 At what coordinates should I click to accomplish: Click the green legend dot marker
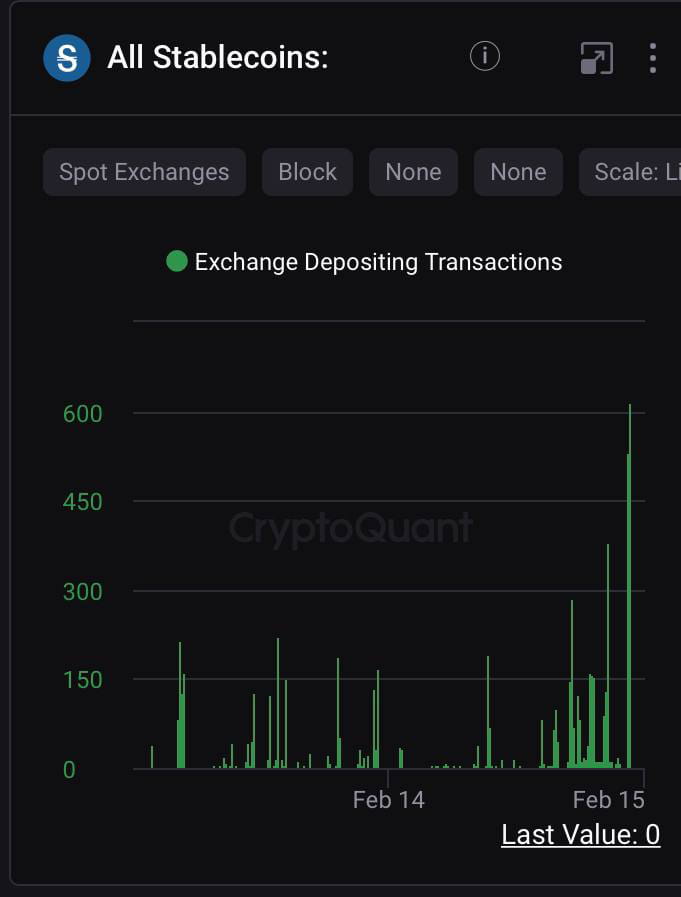[177, 261]
